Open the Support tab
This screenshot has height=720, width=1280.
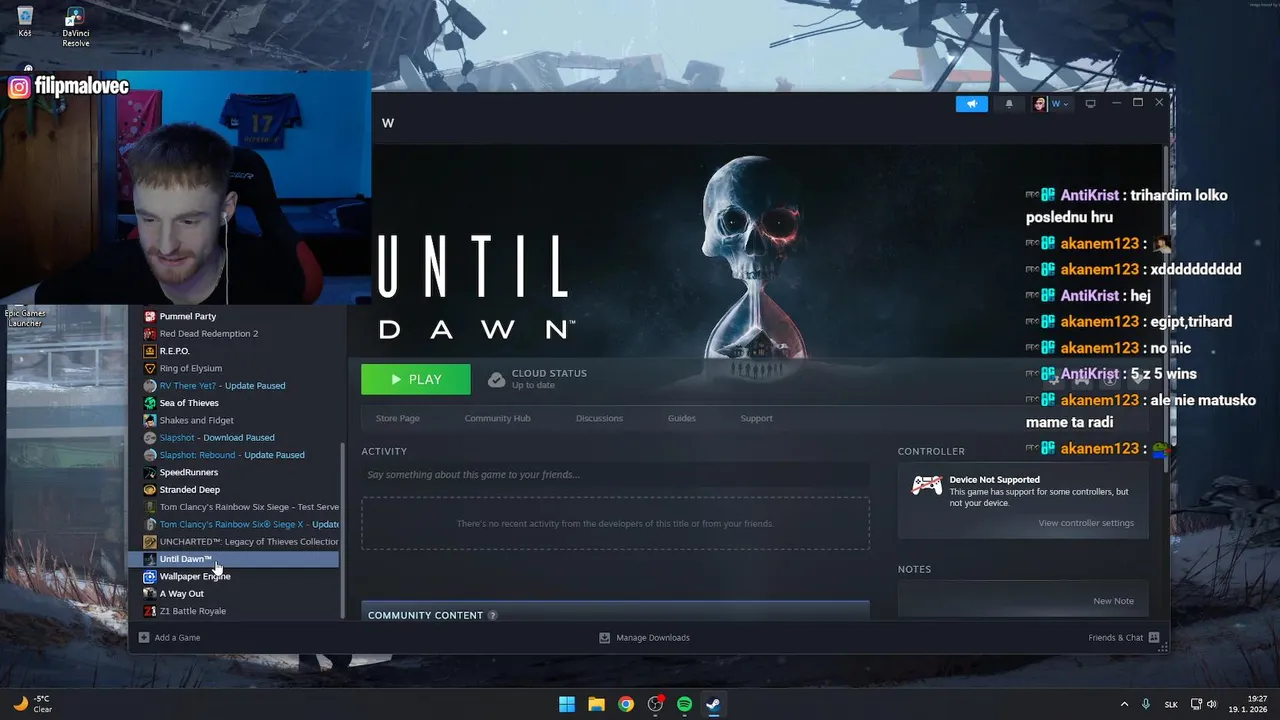click(756, 418)
